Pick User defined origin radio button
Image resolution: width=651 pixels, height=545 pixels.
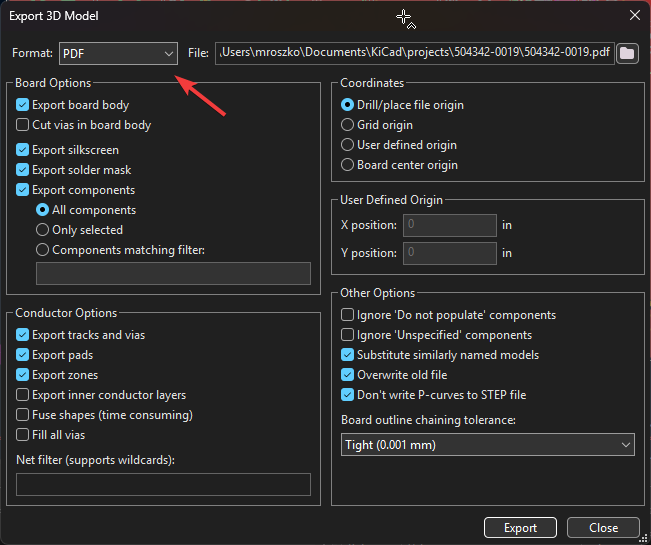click(348, 145)
